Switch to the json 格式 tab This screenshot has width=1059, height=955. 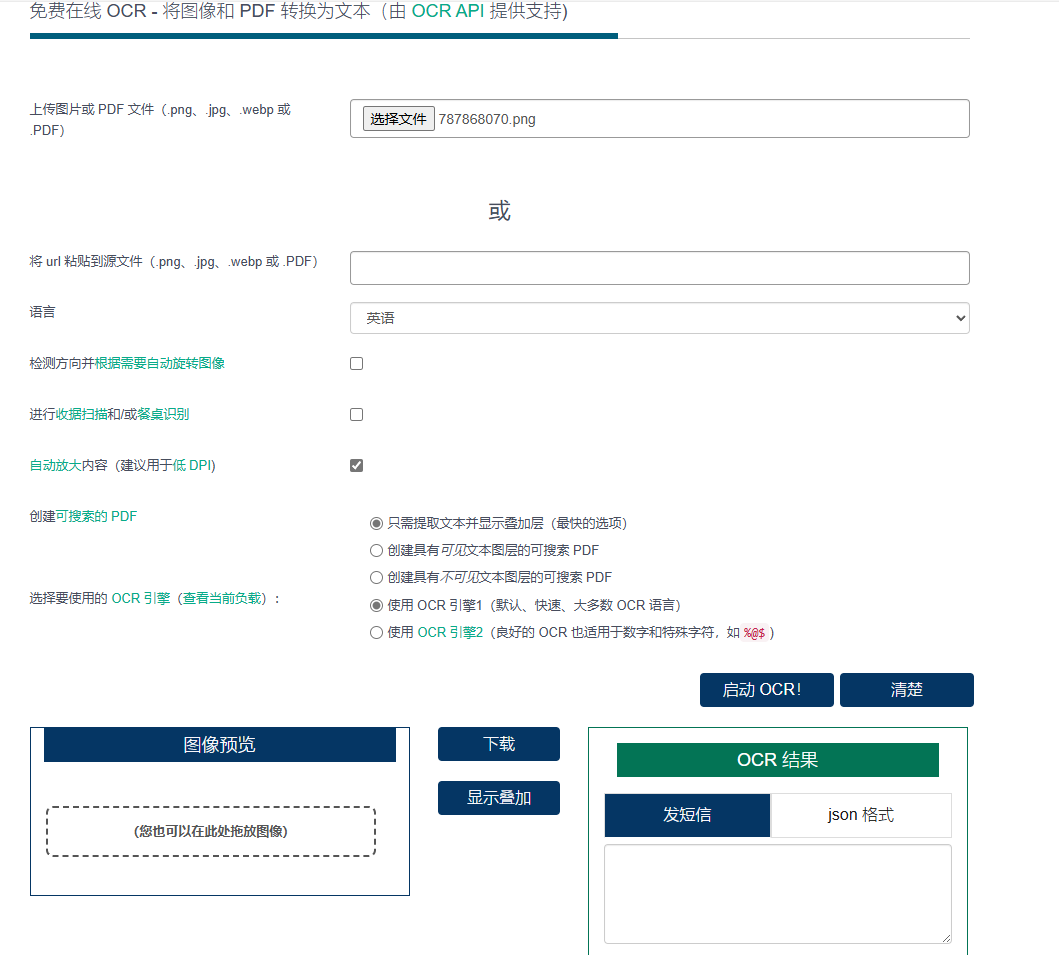pos(860,815)
